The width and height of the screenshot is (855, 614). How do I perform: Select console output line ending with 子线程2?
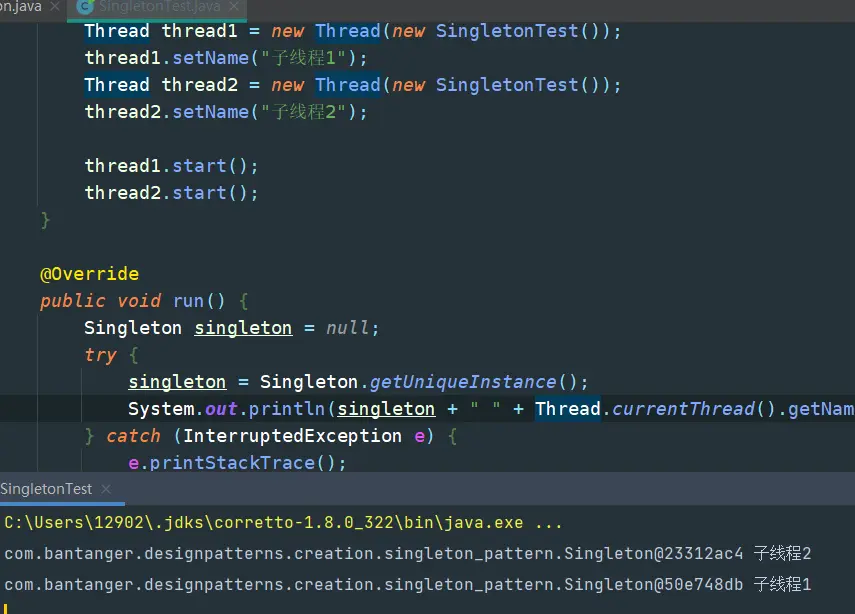coord(408,553)
